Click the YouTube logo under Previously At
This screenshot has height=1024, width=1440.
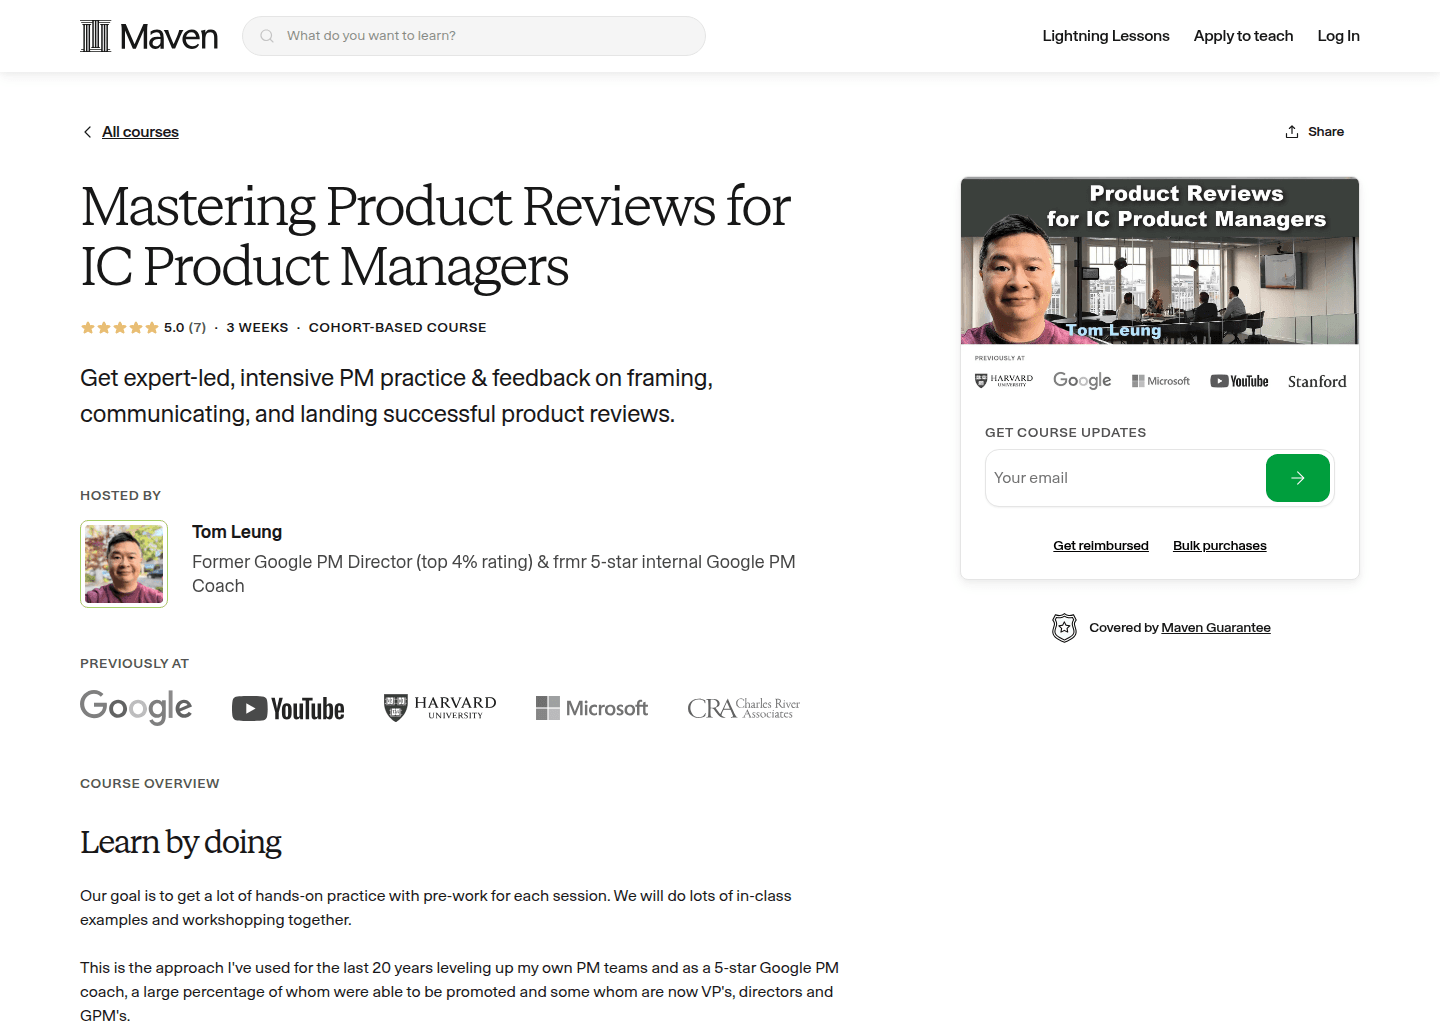[288, 708]
